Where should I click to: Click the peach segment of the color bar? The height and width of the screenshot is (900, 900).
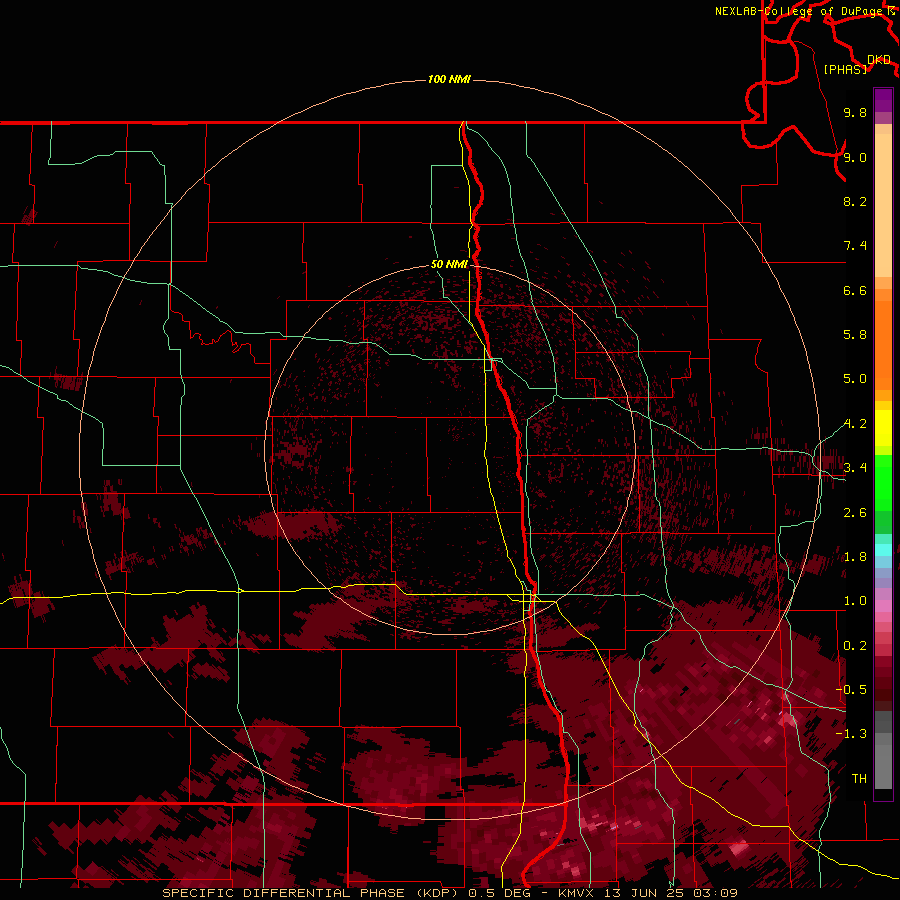(883, 205)
